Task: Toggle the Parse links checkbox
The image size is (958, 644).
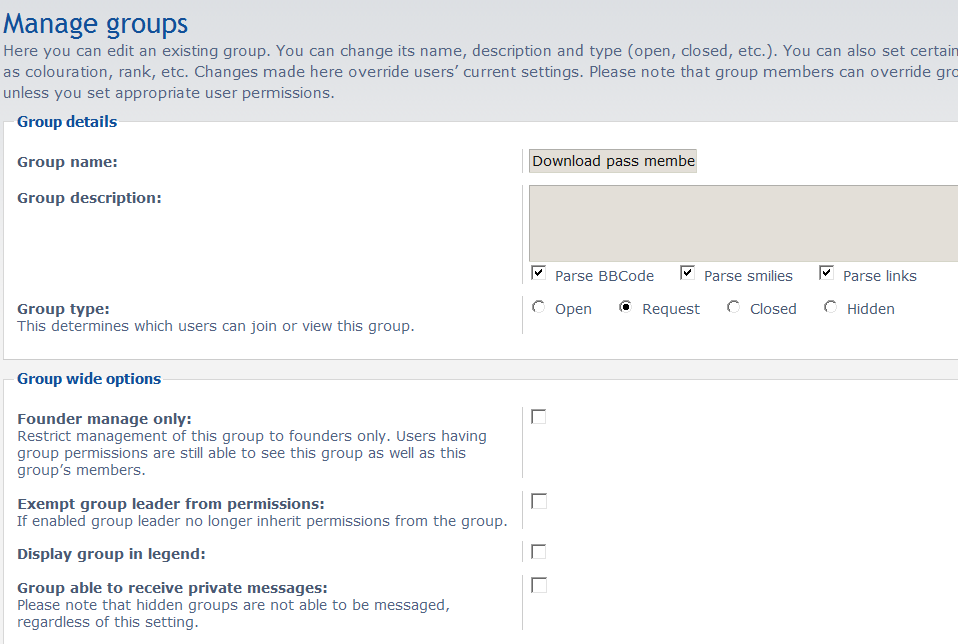Action: [x=826, y=273]
